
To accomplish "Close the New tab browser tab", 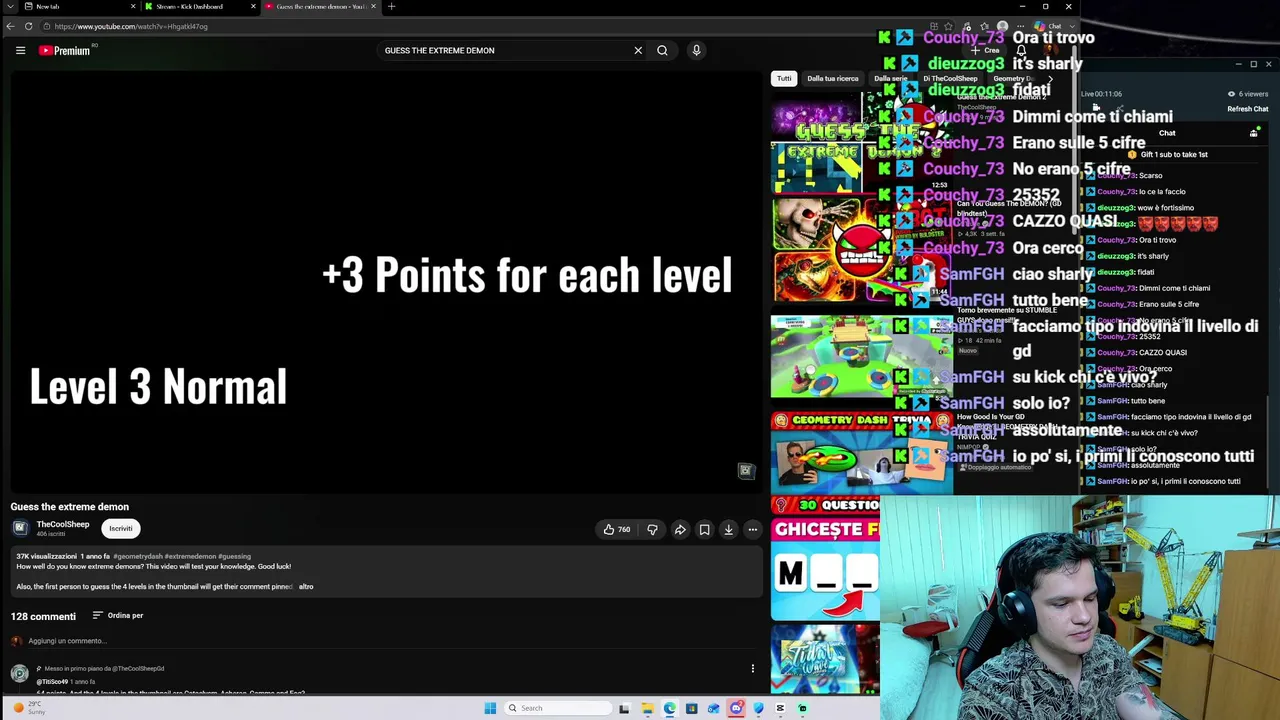I will coord(132,6).
